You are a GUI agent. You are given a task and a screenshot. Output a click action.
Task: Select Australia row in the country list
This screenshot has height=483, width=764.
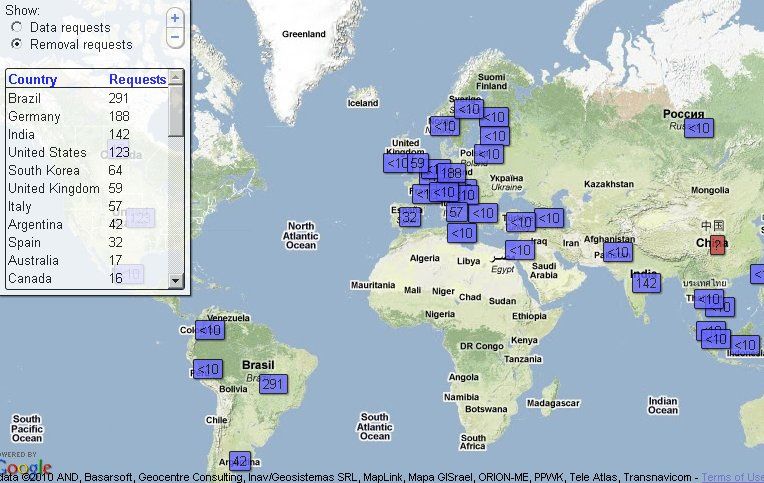click(x=87, y=261)
